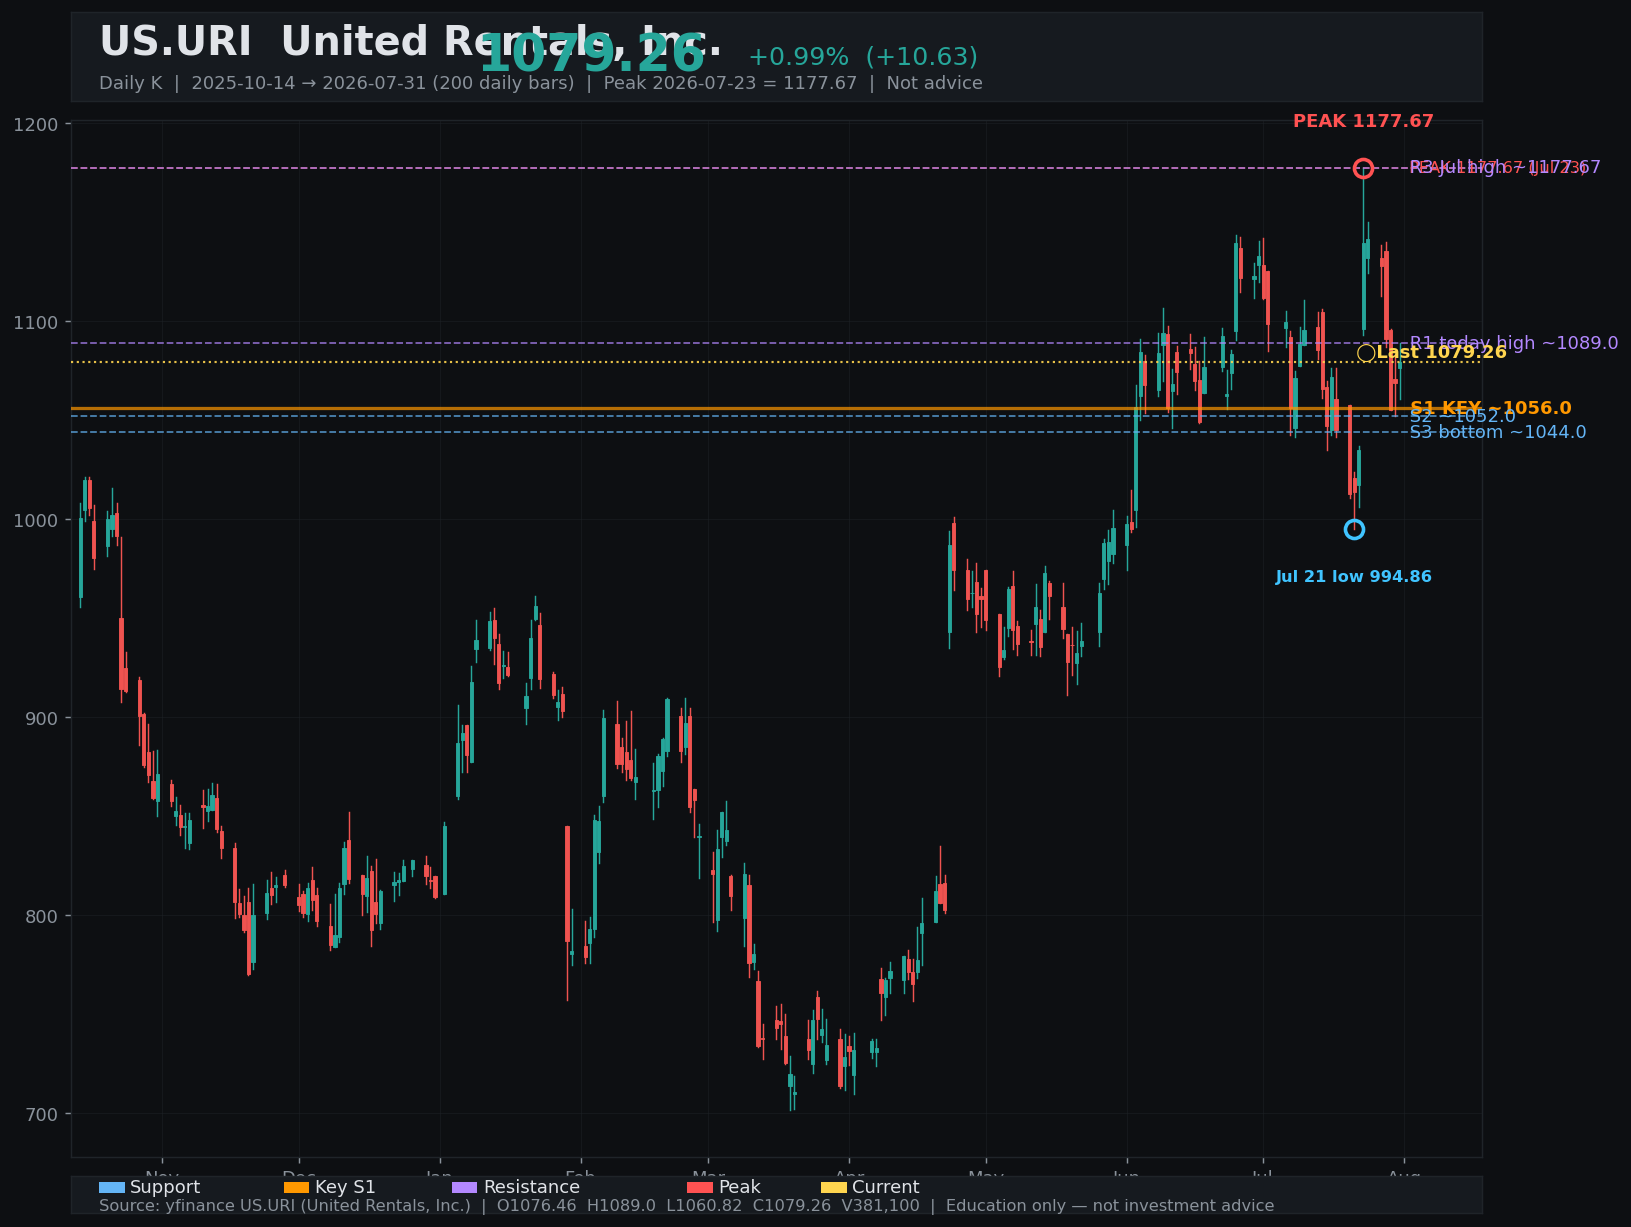
Task: Click the blue Support legend swatch
Action: click(x=112, y=1187)
